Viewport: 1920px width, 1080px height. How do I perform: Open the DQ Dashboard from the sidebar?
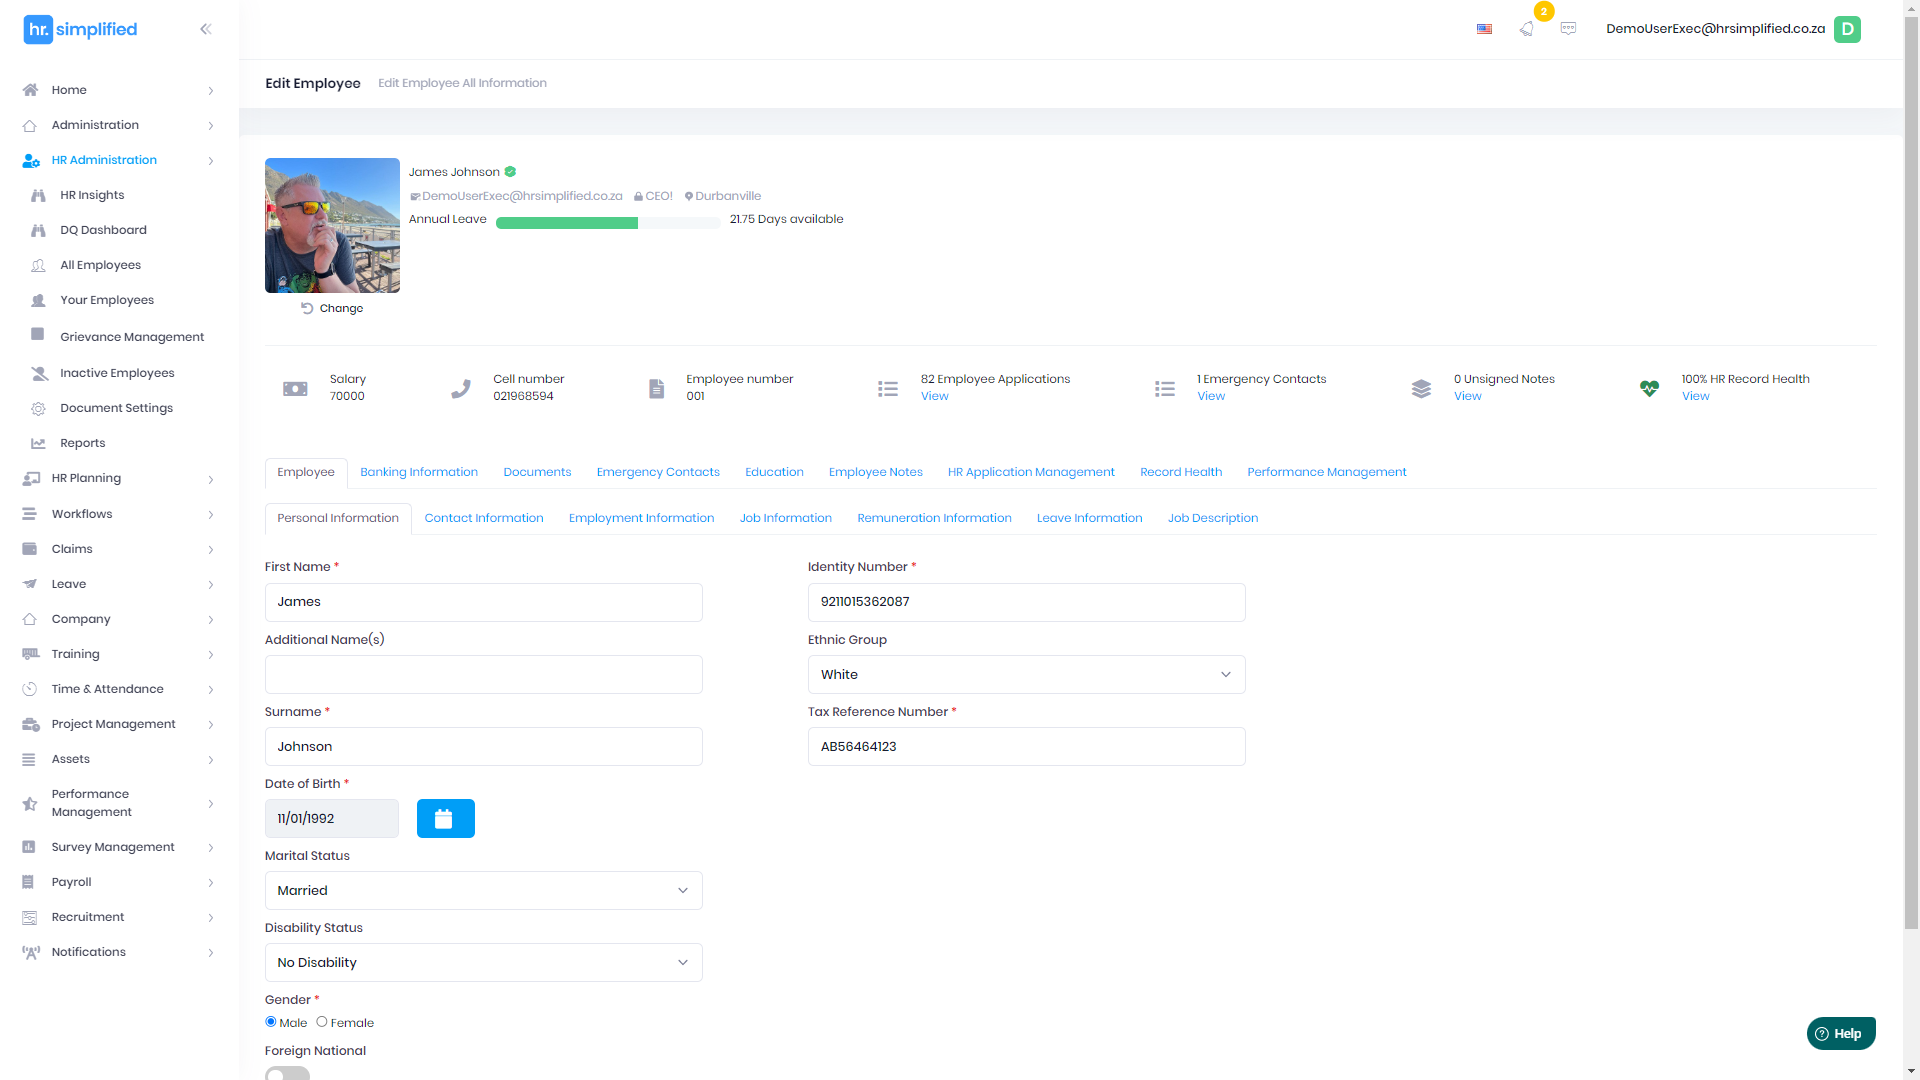38,230
